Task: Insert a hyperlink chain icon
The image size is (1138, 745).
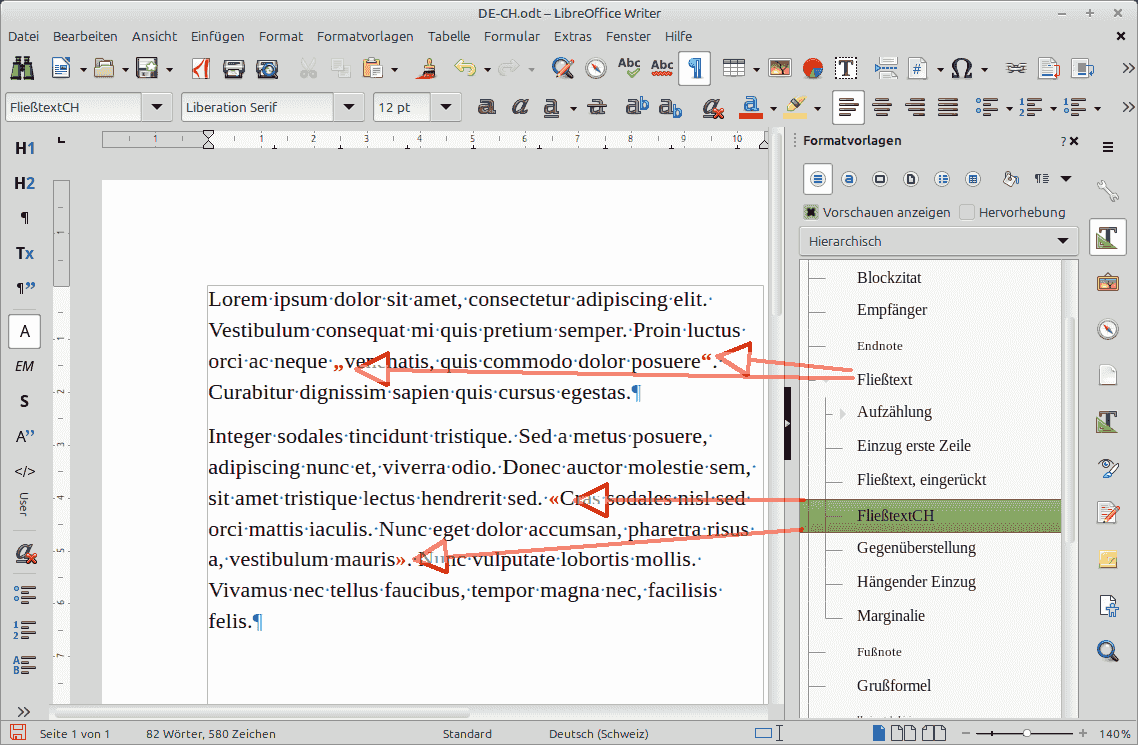Action: [x=1016, y=68]
